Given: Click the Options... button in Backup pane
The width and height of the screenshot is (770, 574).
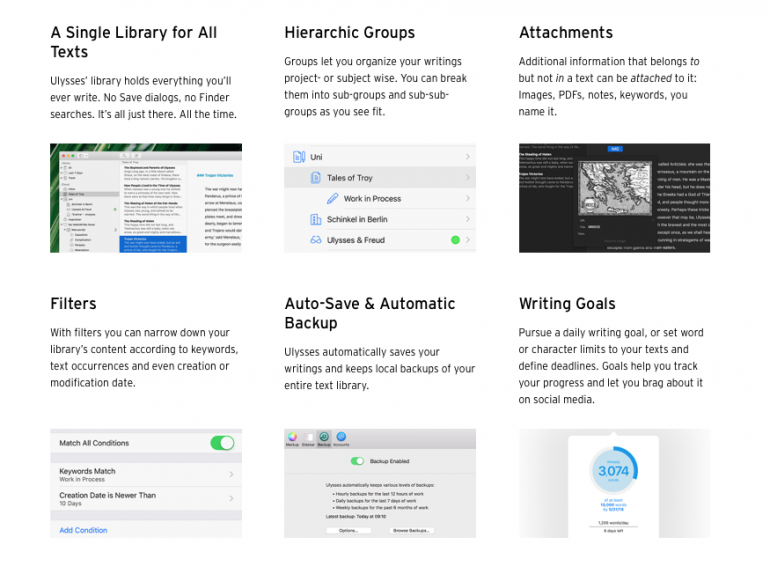Looking at the screenshot, I should tap(349, 531).
